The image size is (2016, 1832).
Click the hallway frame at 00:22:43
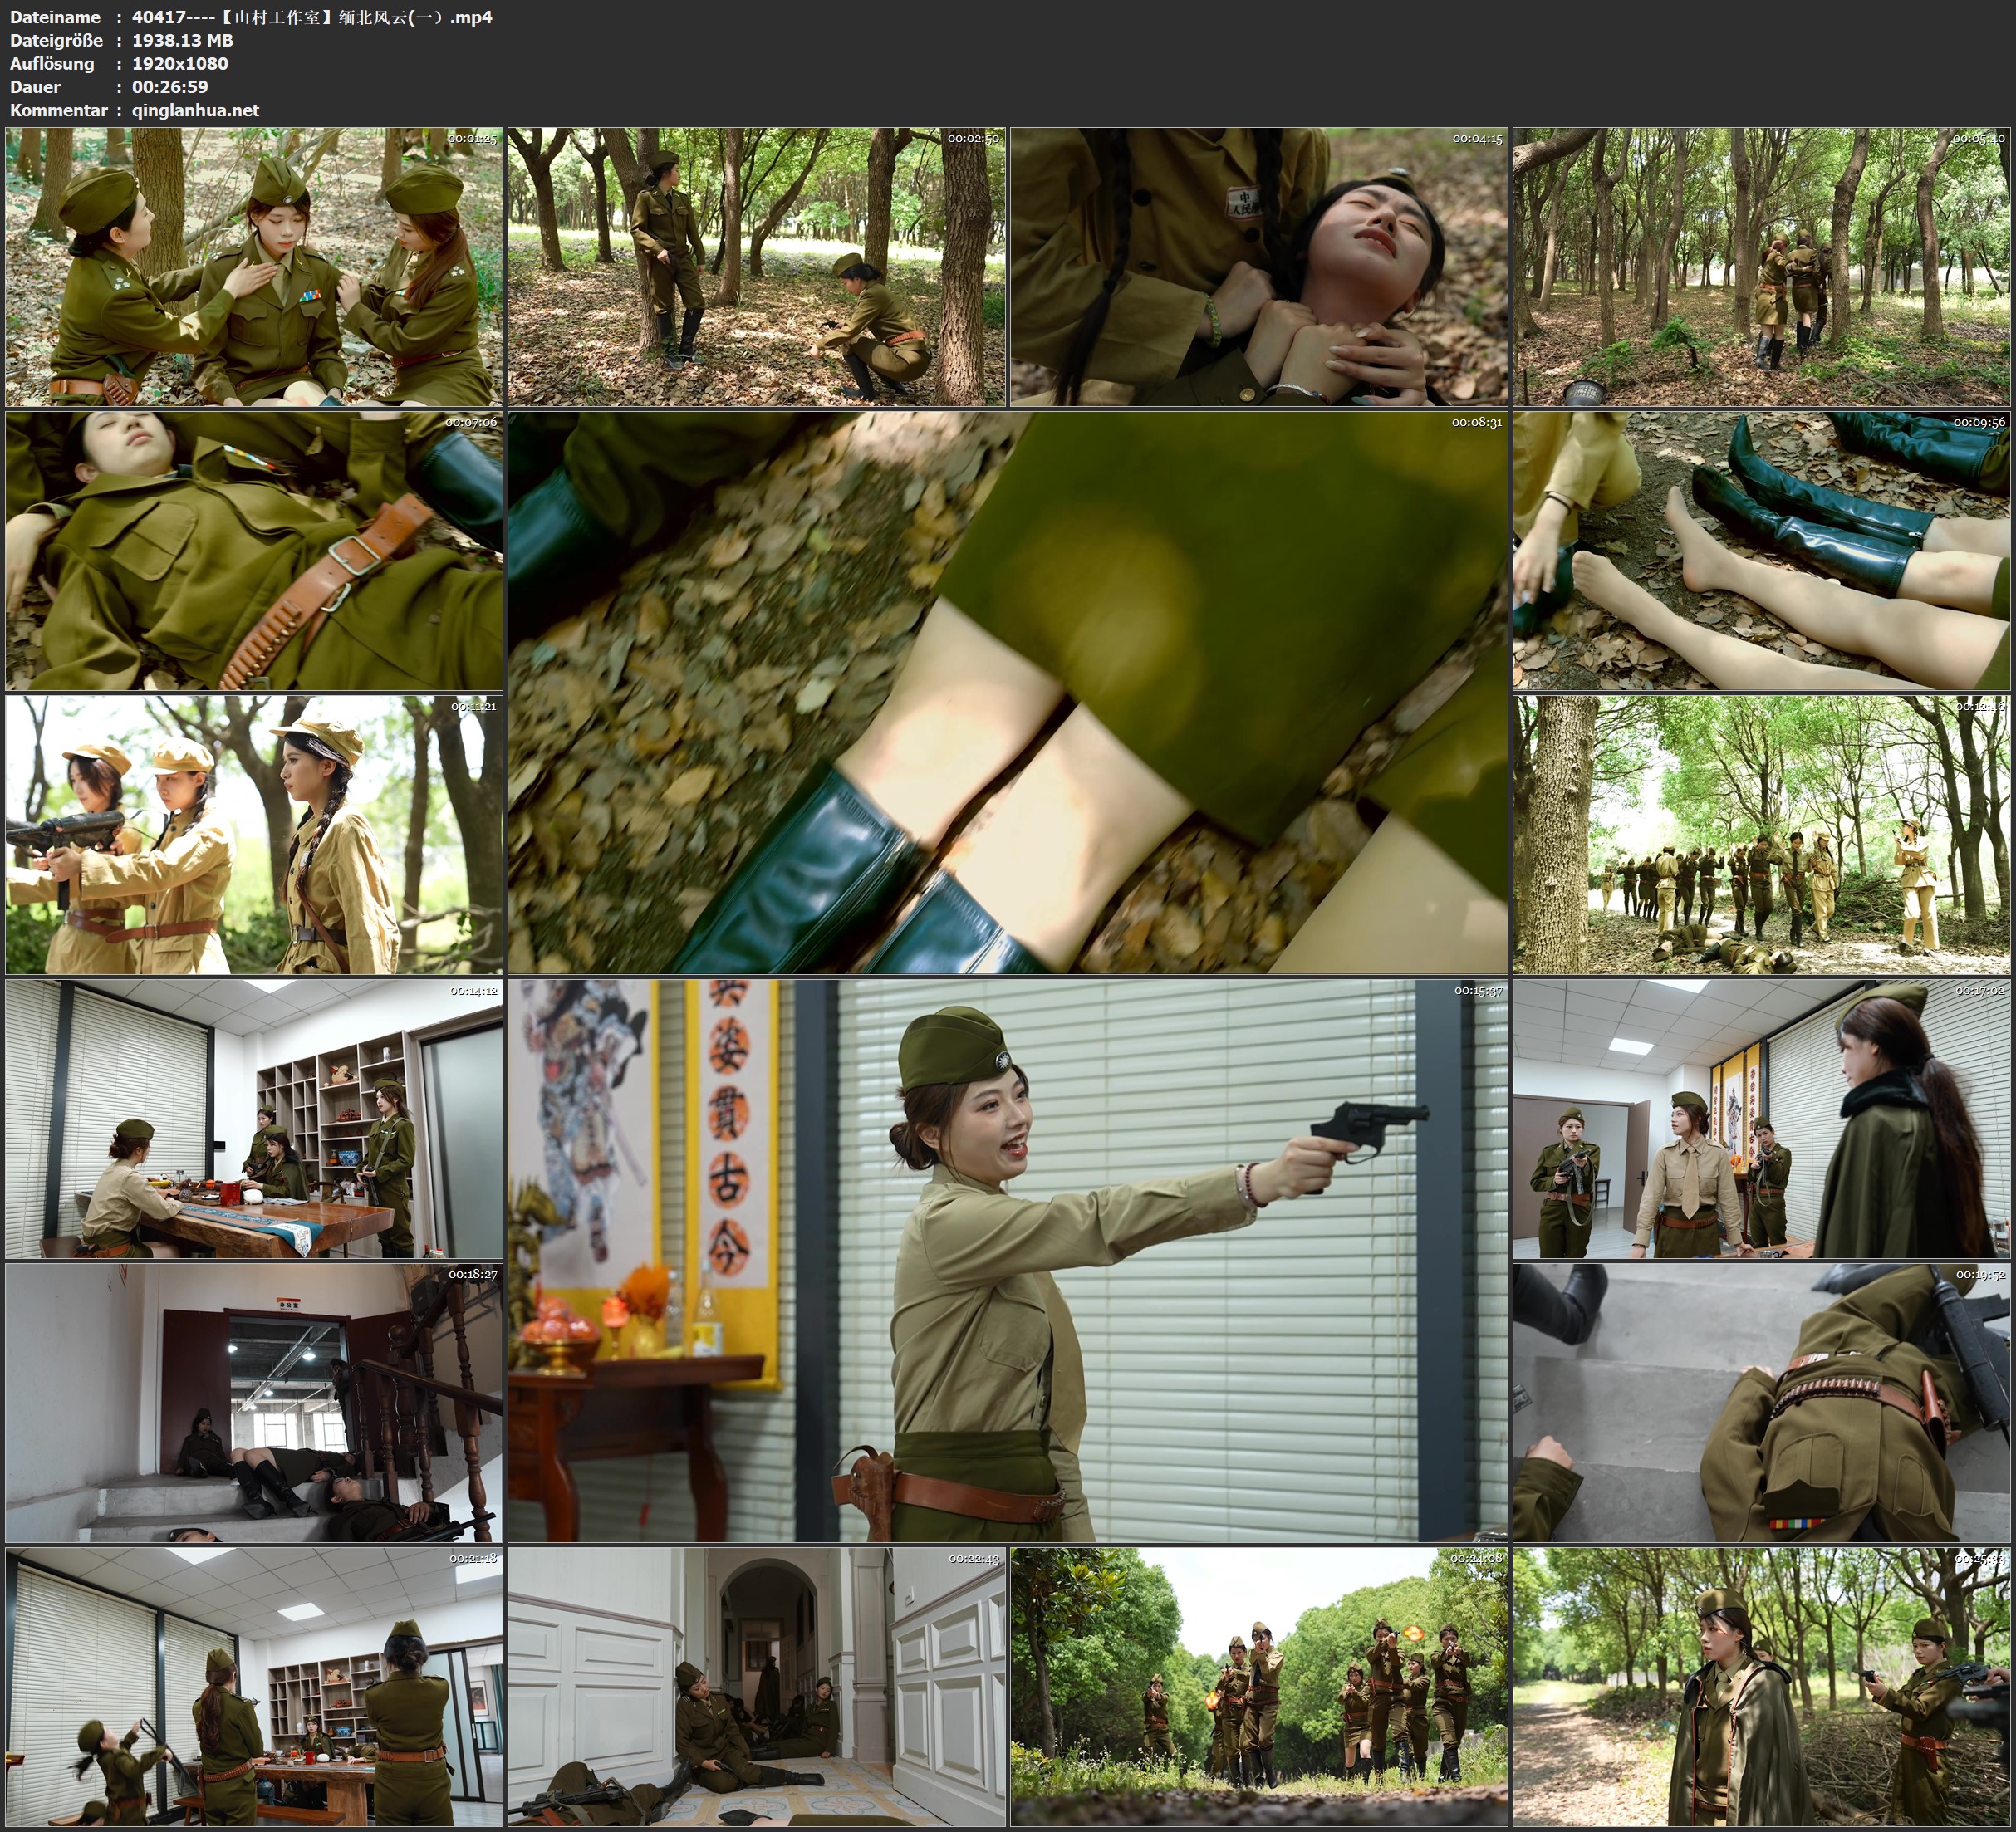pos(757,1686)
